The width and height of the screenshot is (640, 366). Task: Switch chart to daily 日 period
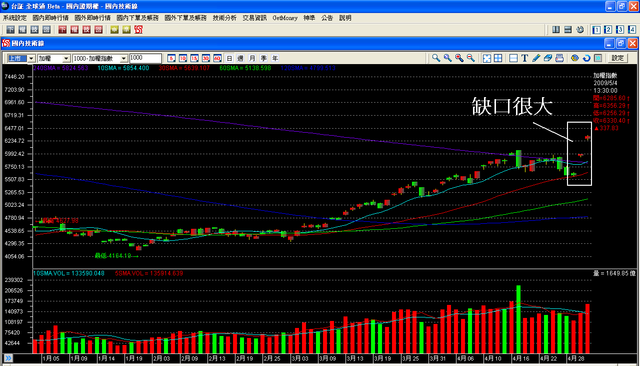click(x=229, y=58)
